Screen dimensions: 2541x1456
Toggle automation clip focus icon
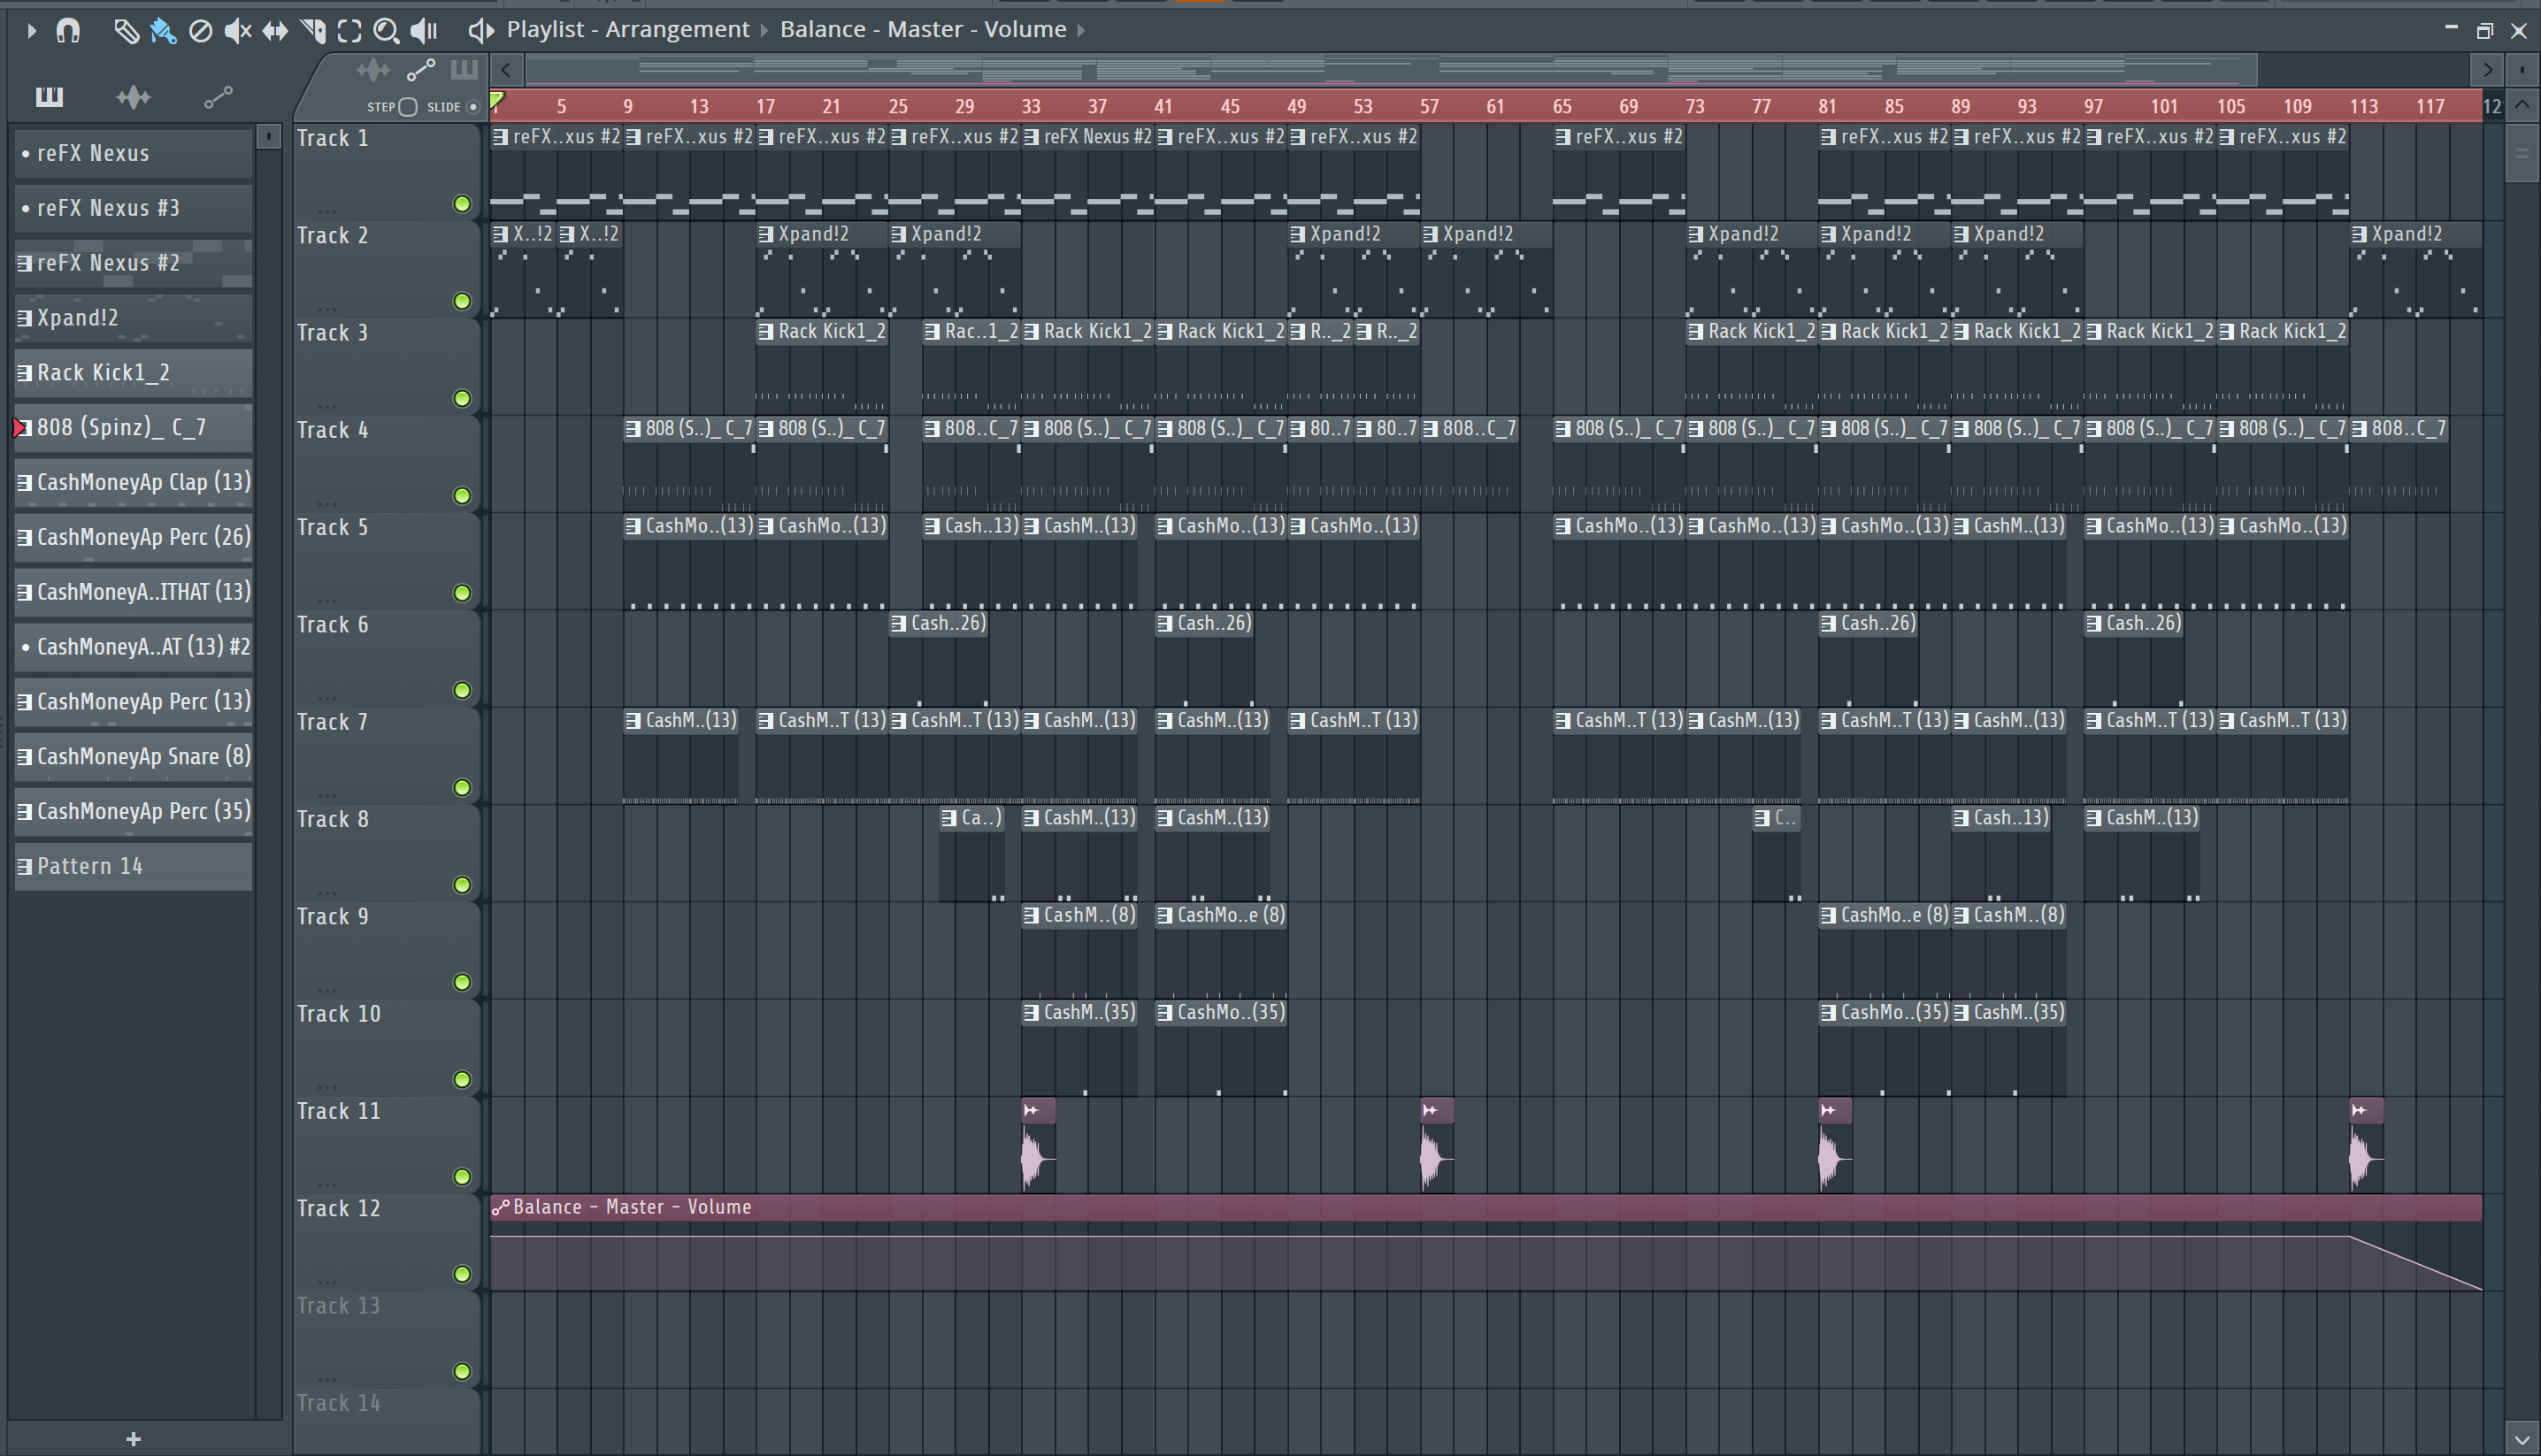(x=421, y=69)
